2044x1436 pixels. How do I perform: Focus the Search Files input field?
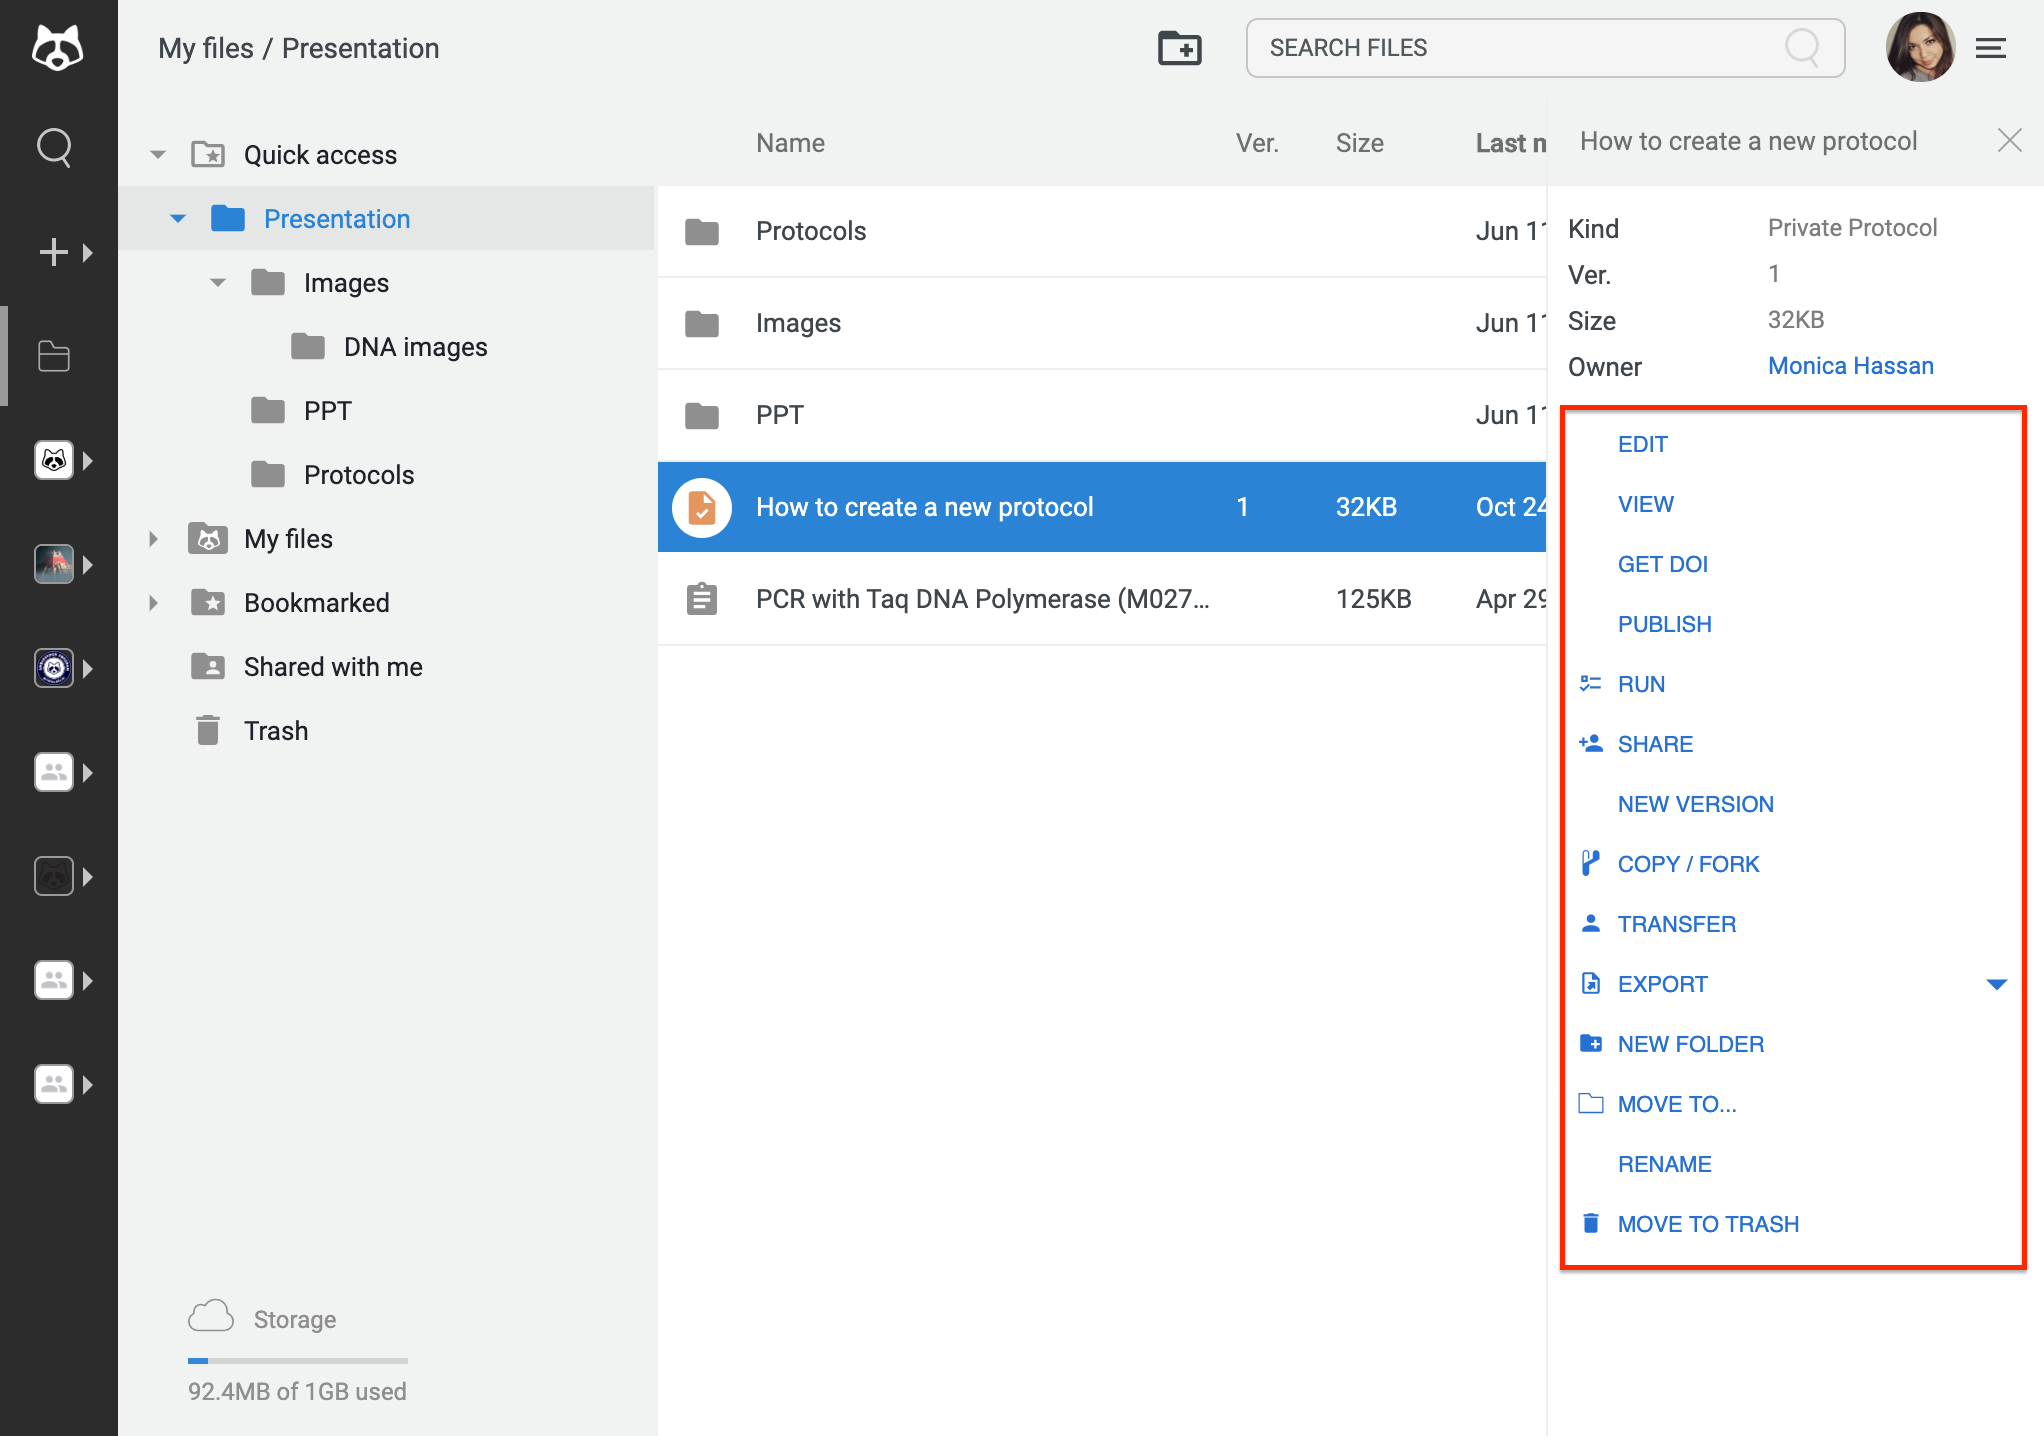tap(1520, 48)
